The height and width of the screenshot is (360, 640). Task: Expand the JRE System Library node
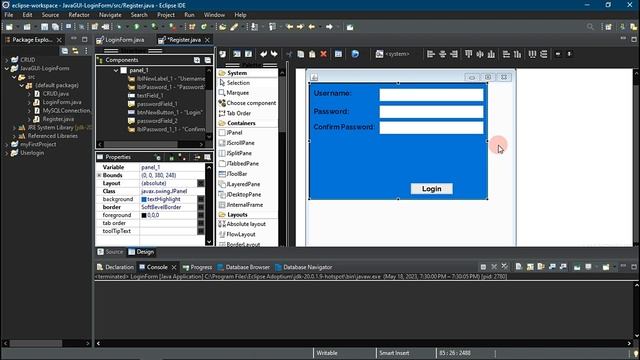(x=14, y=128)
